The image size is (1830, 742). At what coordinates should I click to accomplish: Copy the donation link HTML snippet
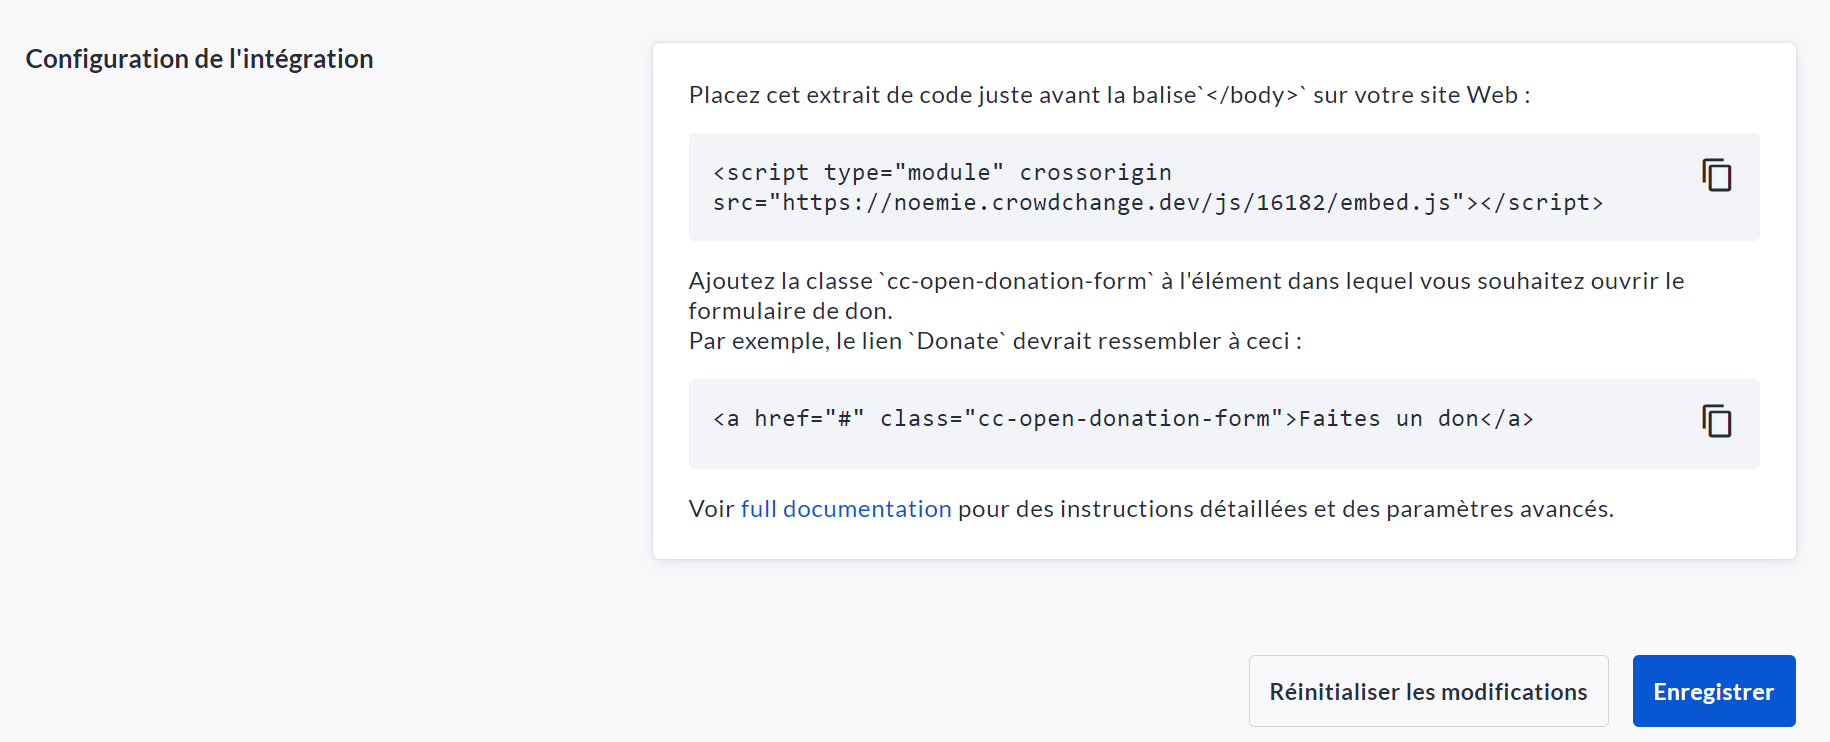tap(1716, 422)
